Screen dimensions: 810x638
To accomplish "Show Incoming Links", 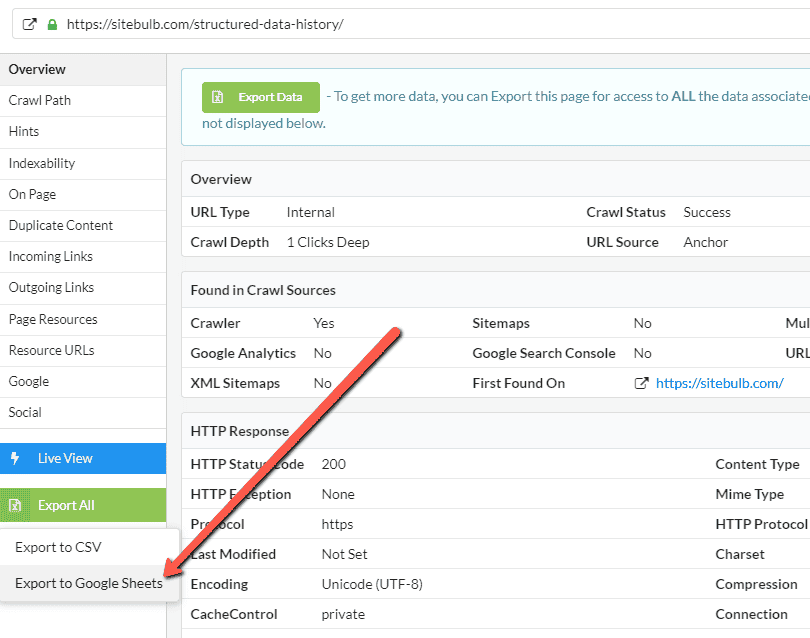I will 83,256.
